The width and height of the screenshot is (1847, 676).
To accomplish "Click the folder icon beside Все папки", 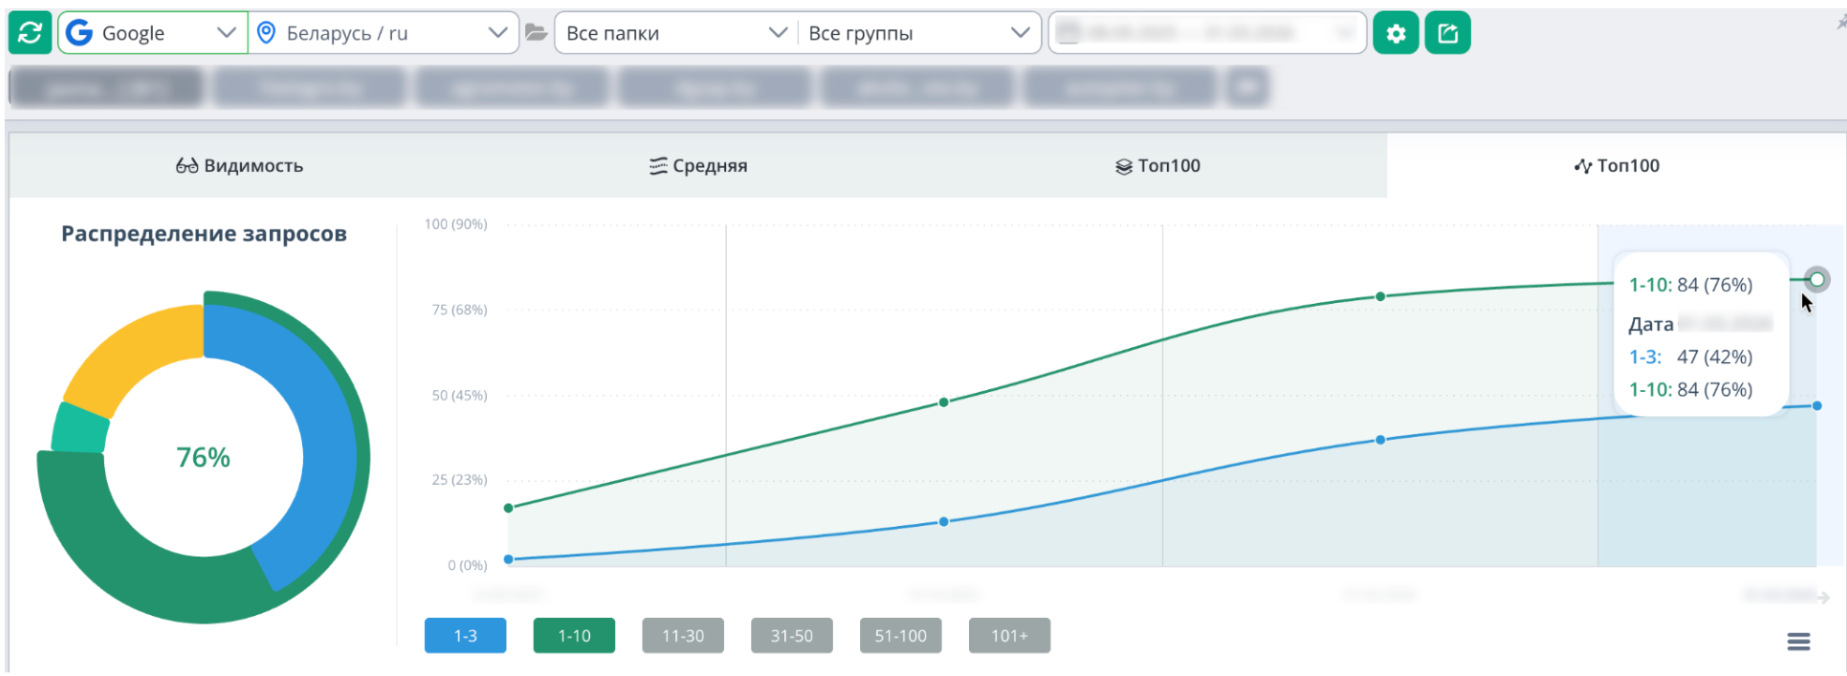I will coord(536,33).
